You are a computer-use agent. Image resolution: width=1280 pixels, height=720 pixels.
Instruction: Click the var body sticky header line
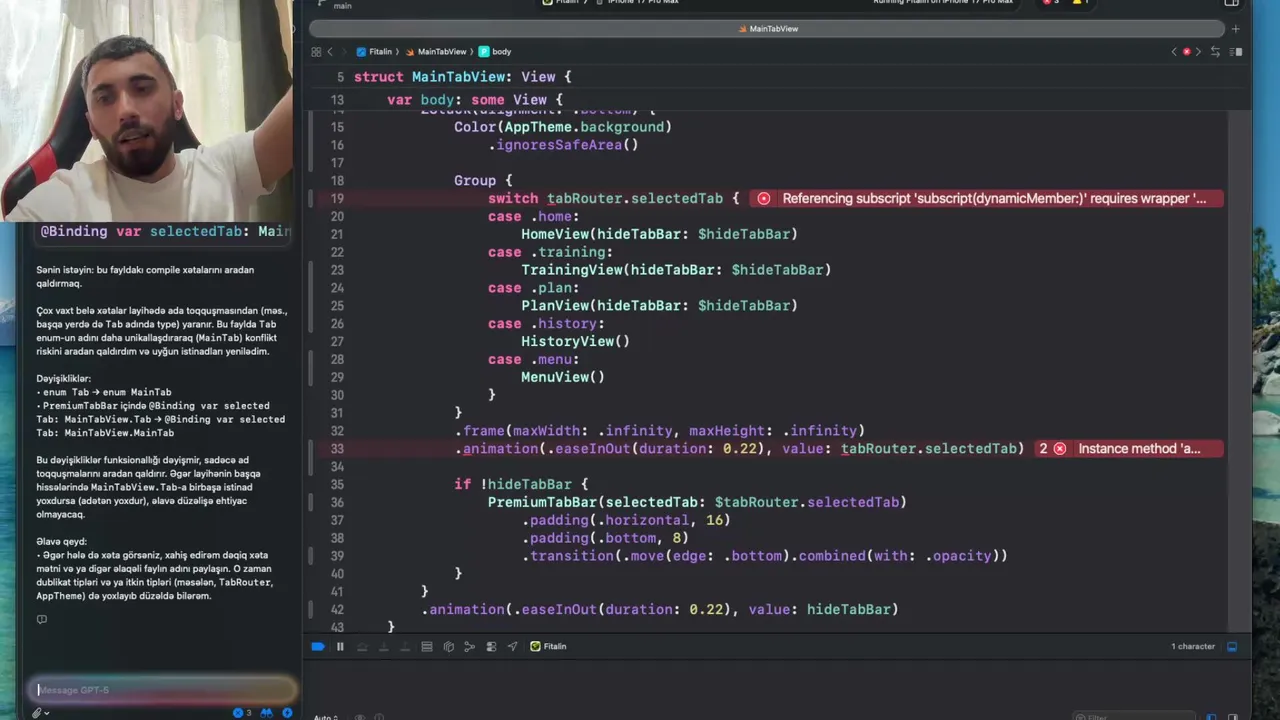(x=475, y=100)
